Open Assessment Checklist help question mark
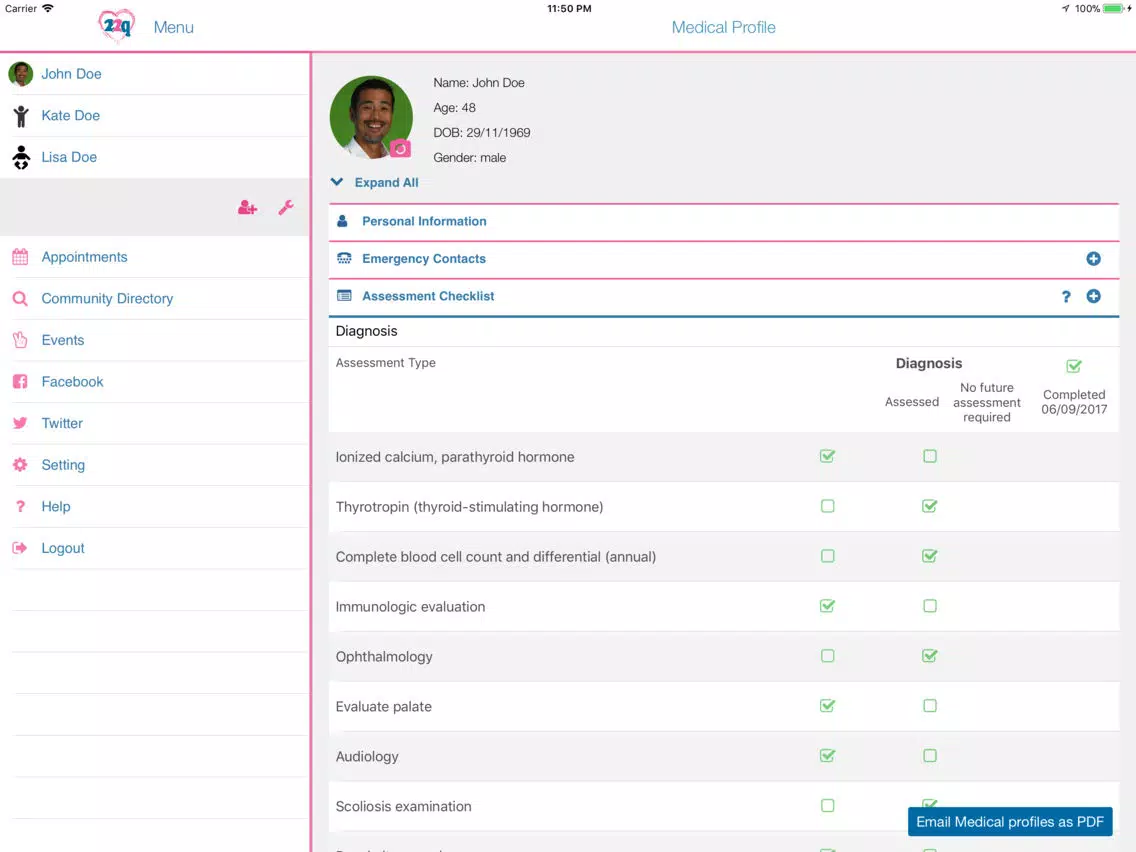The height and width of the screenshot is (852, 1136). coord(1066,296)
